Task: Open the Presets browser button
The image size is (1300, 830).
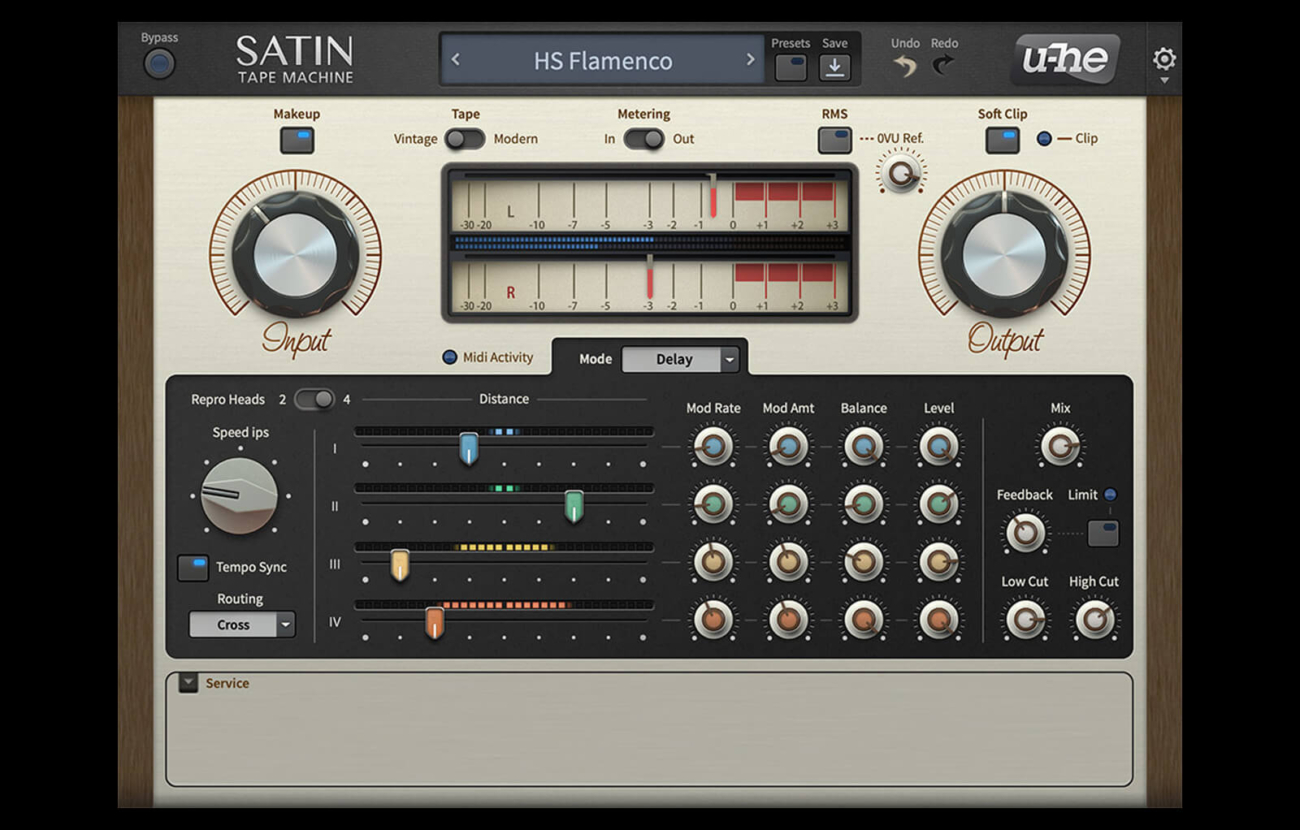Action: (x=791, y=67)
